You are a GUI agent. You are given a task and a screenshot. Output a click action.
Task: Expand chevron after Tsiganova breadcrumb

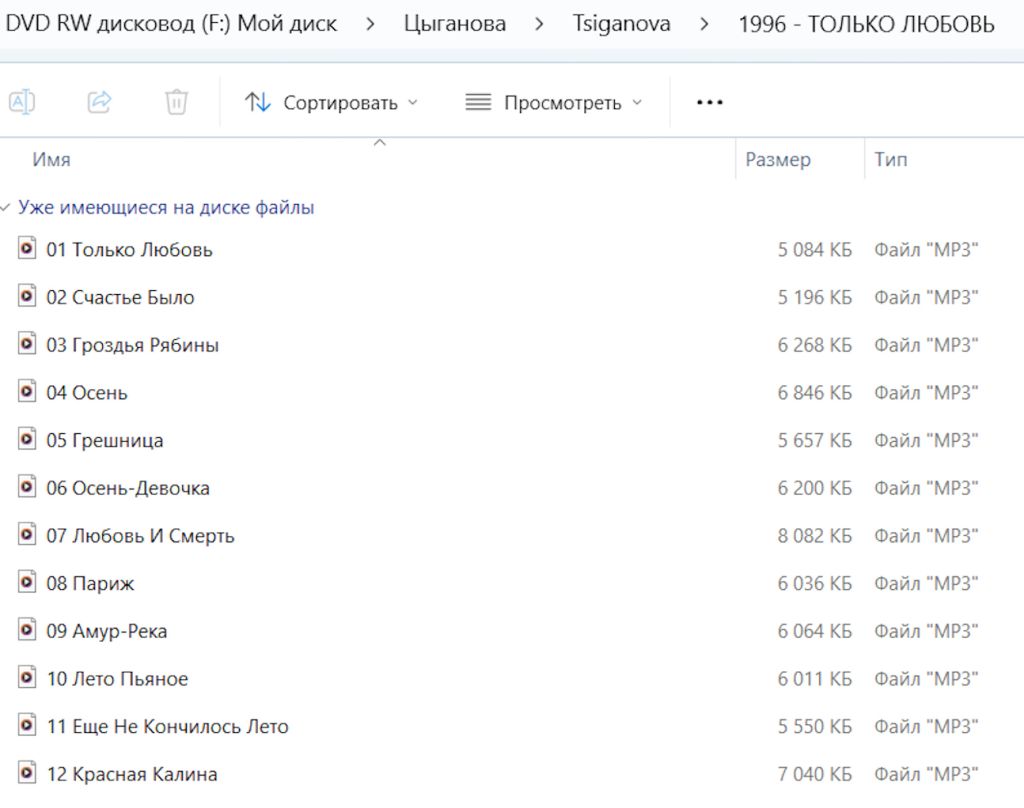tap(704, 24)
